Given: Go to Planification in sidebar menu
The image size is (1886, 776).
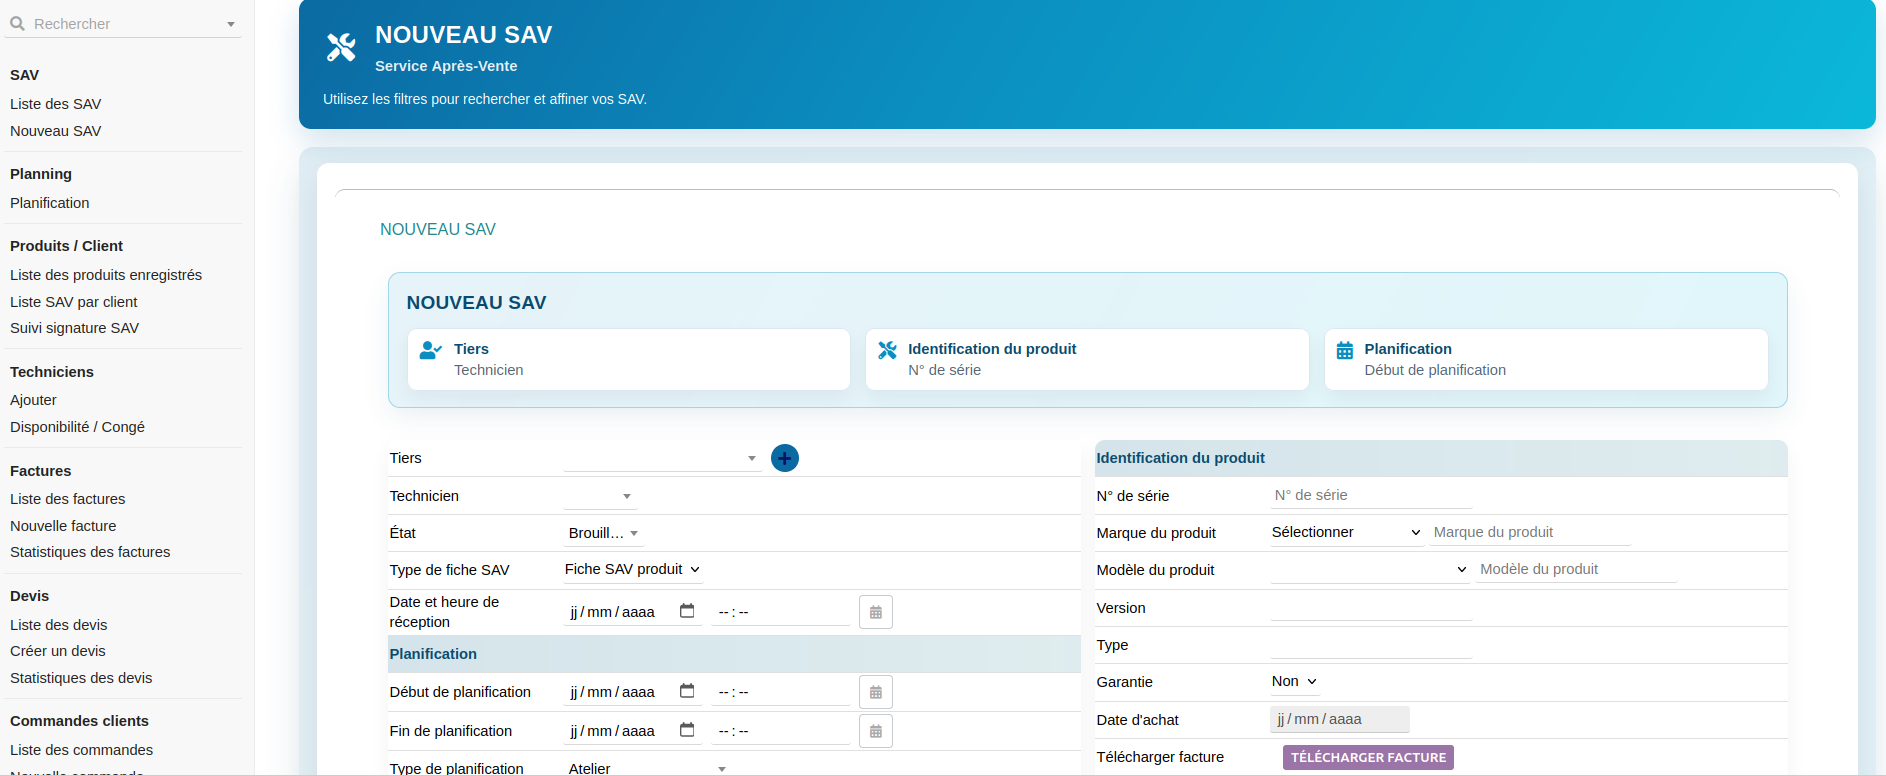Looking at the screenshot, I should [50, 203].
